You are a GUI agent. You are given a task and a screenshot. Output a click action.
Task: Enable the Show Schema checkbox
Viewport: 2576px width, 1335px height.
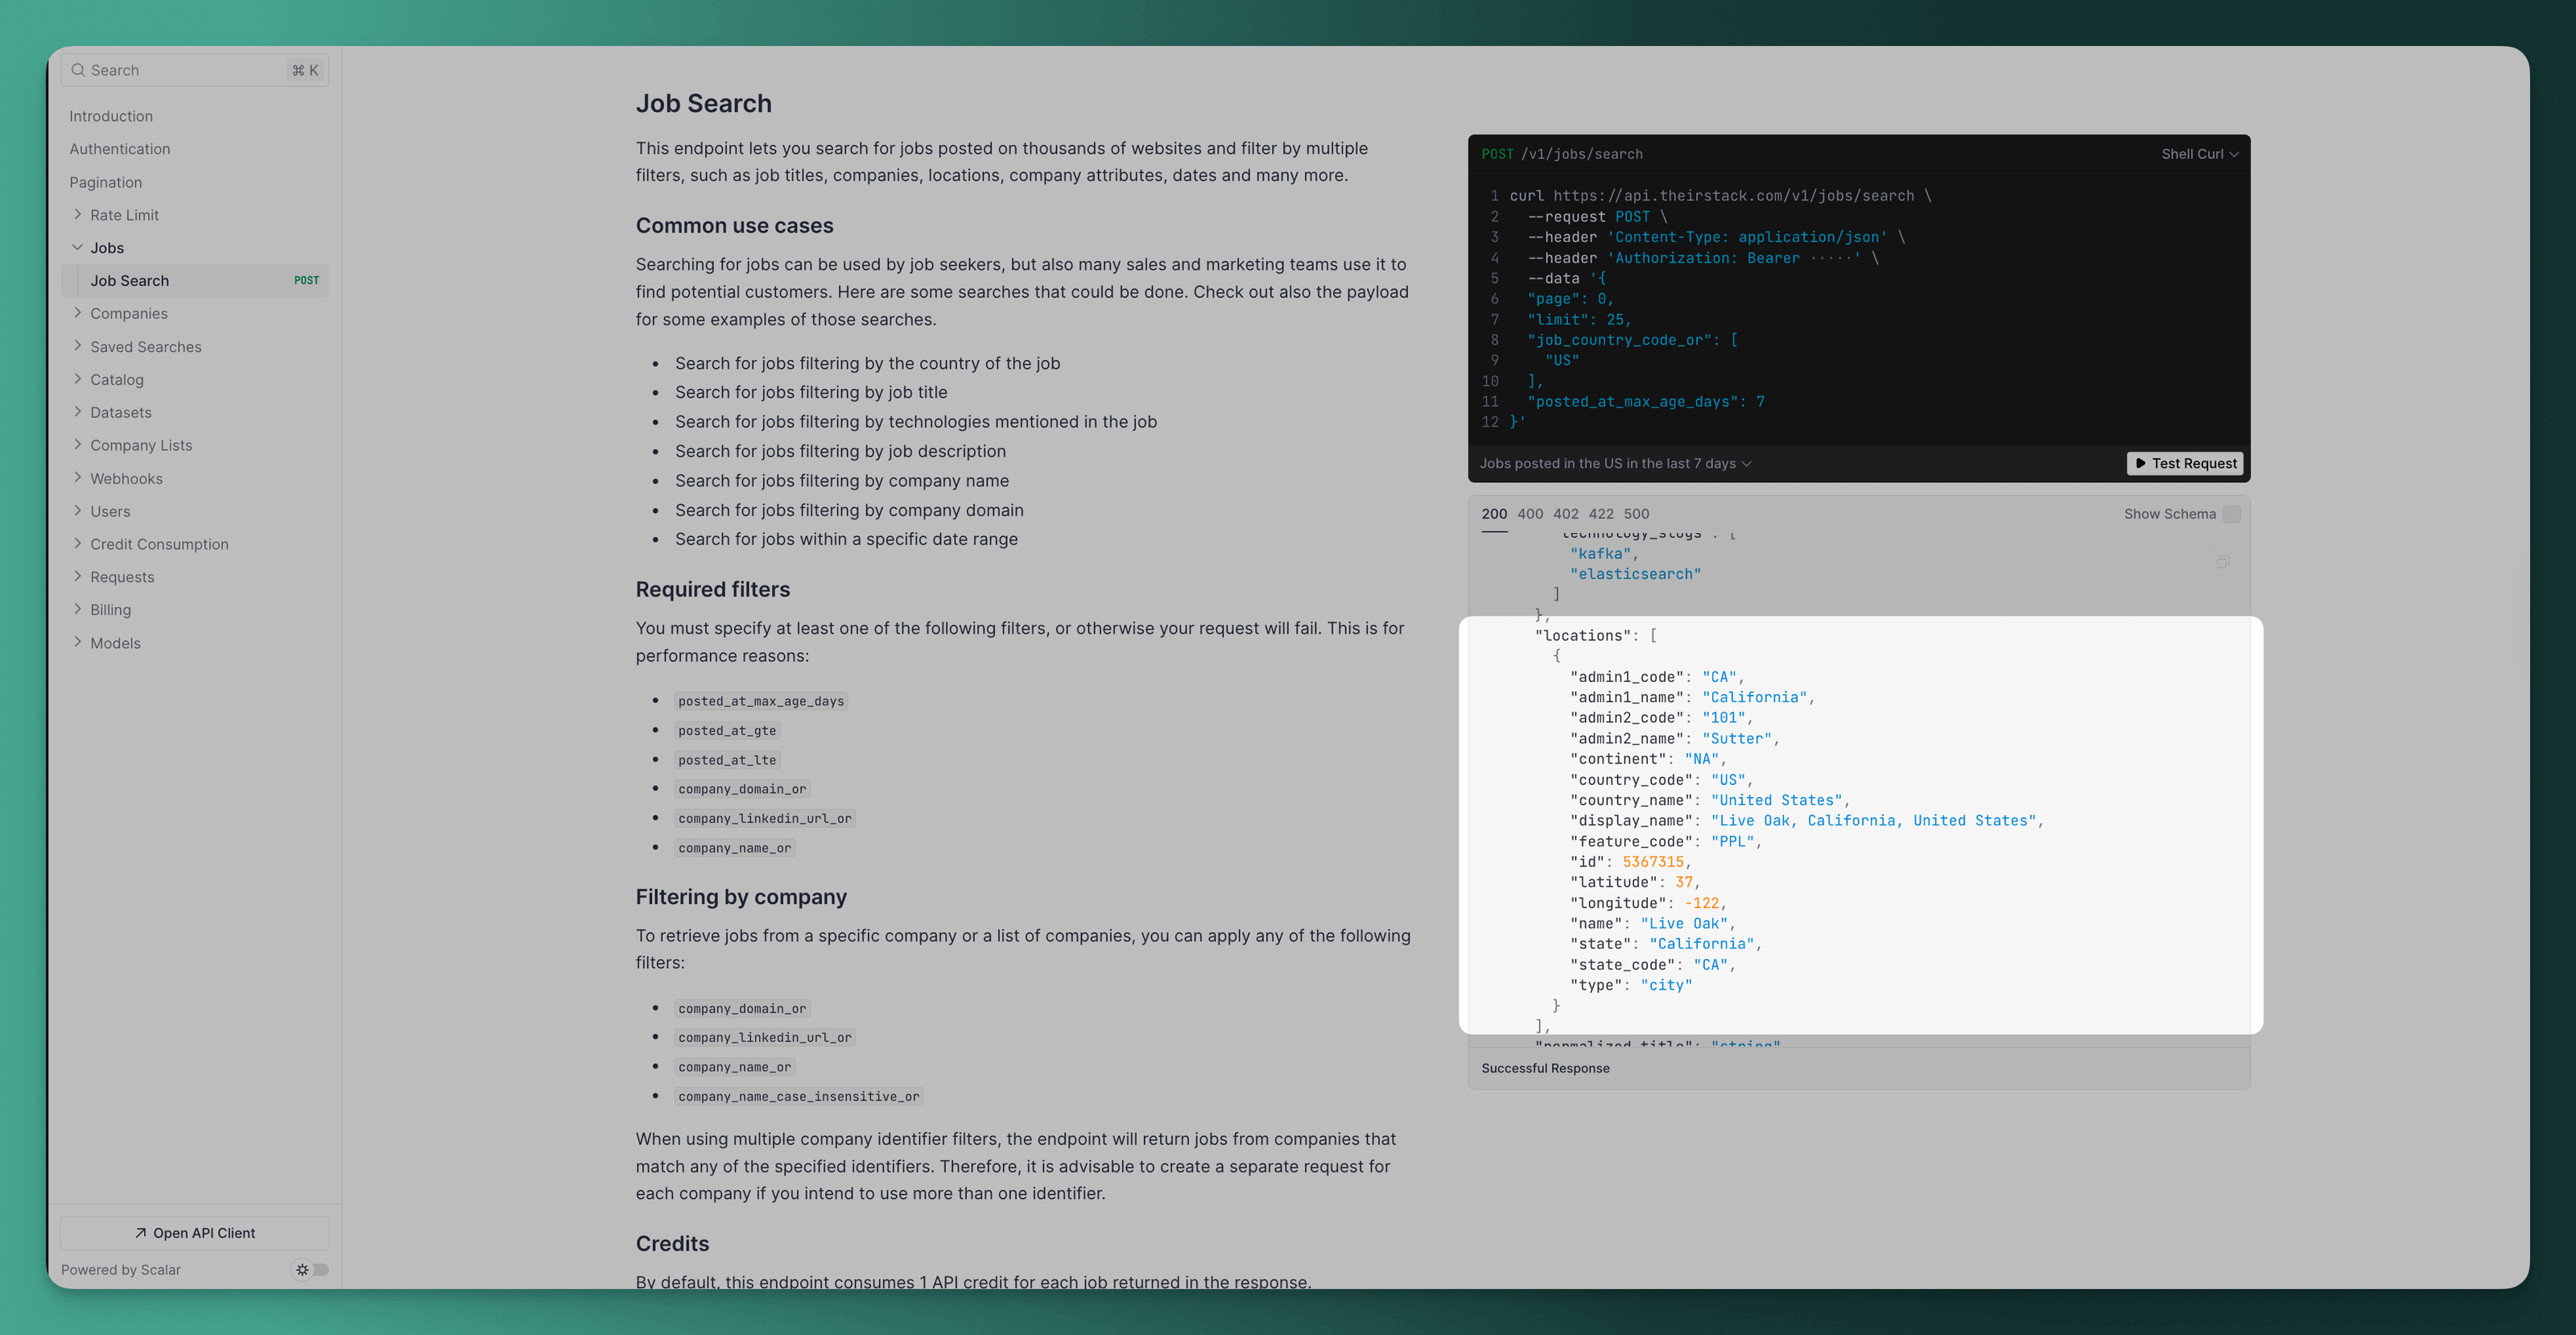tap(2232, 514)
